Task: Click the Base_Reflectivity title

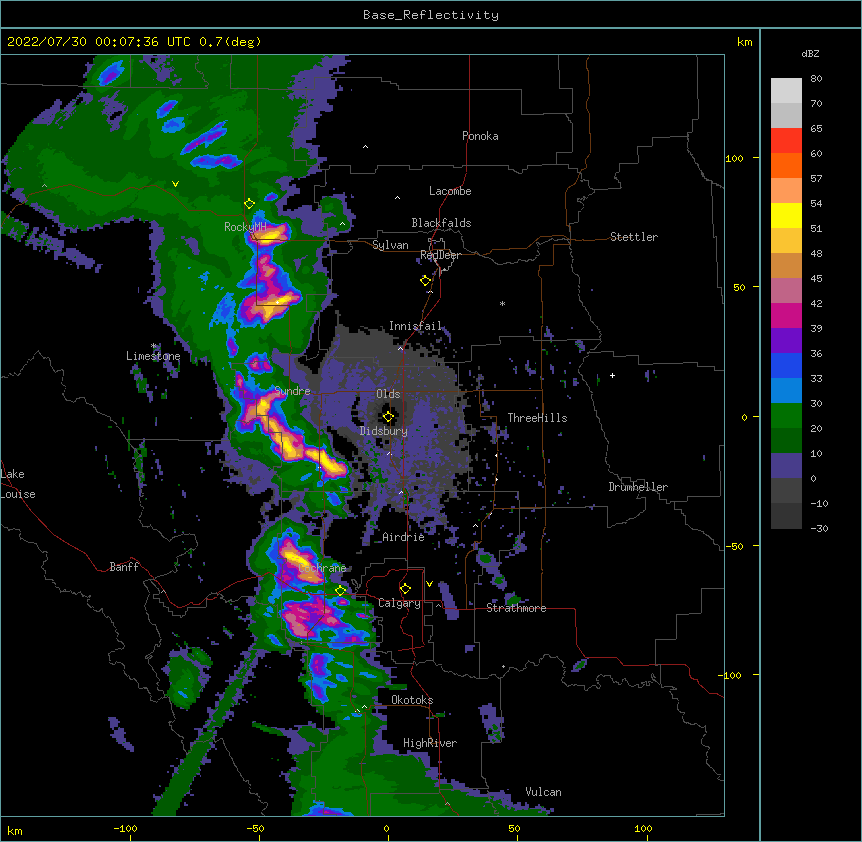Action: [431, 15]
